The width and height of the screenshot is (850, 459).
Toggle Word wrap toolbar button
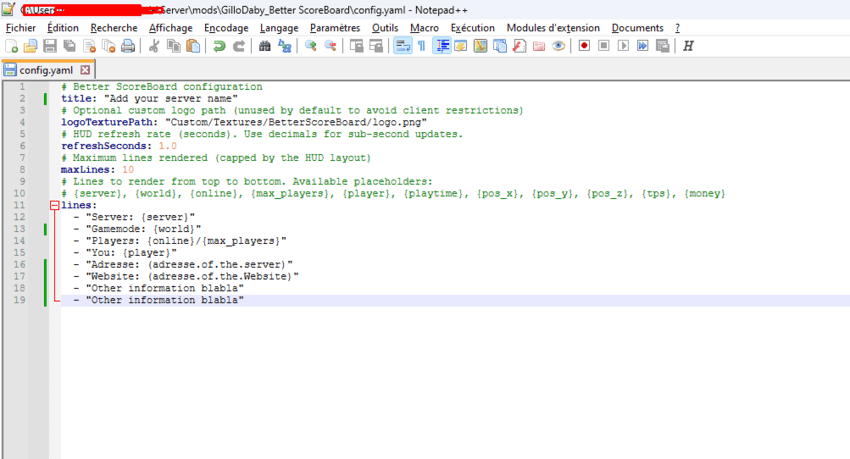click(401, 46)
